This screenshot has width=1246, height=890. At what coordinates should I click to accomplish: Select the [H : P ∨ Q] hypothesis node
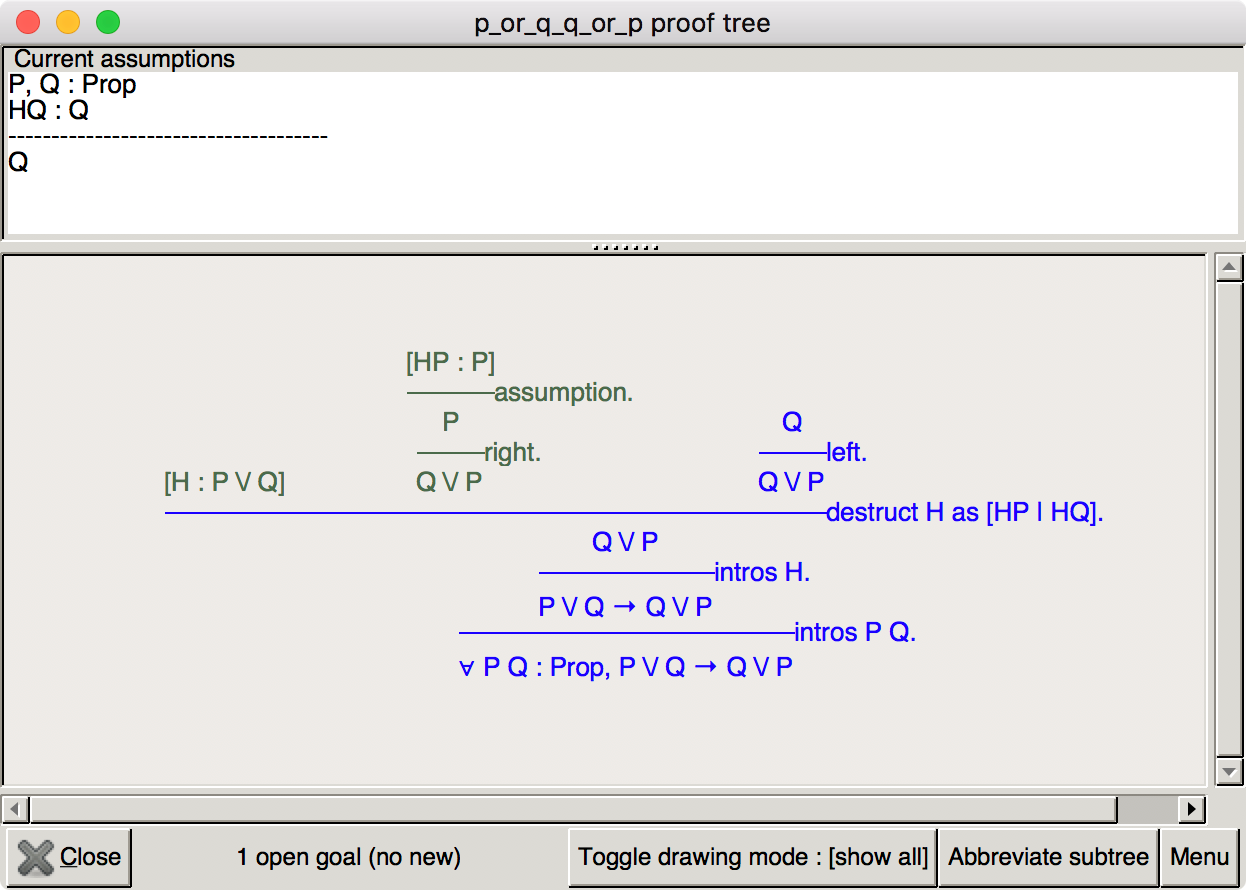tap(224, 483)
